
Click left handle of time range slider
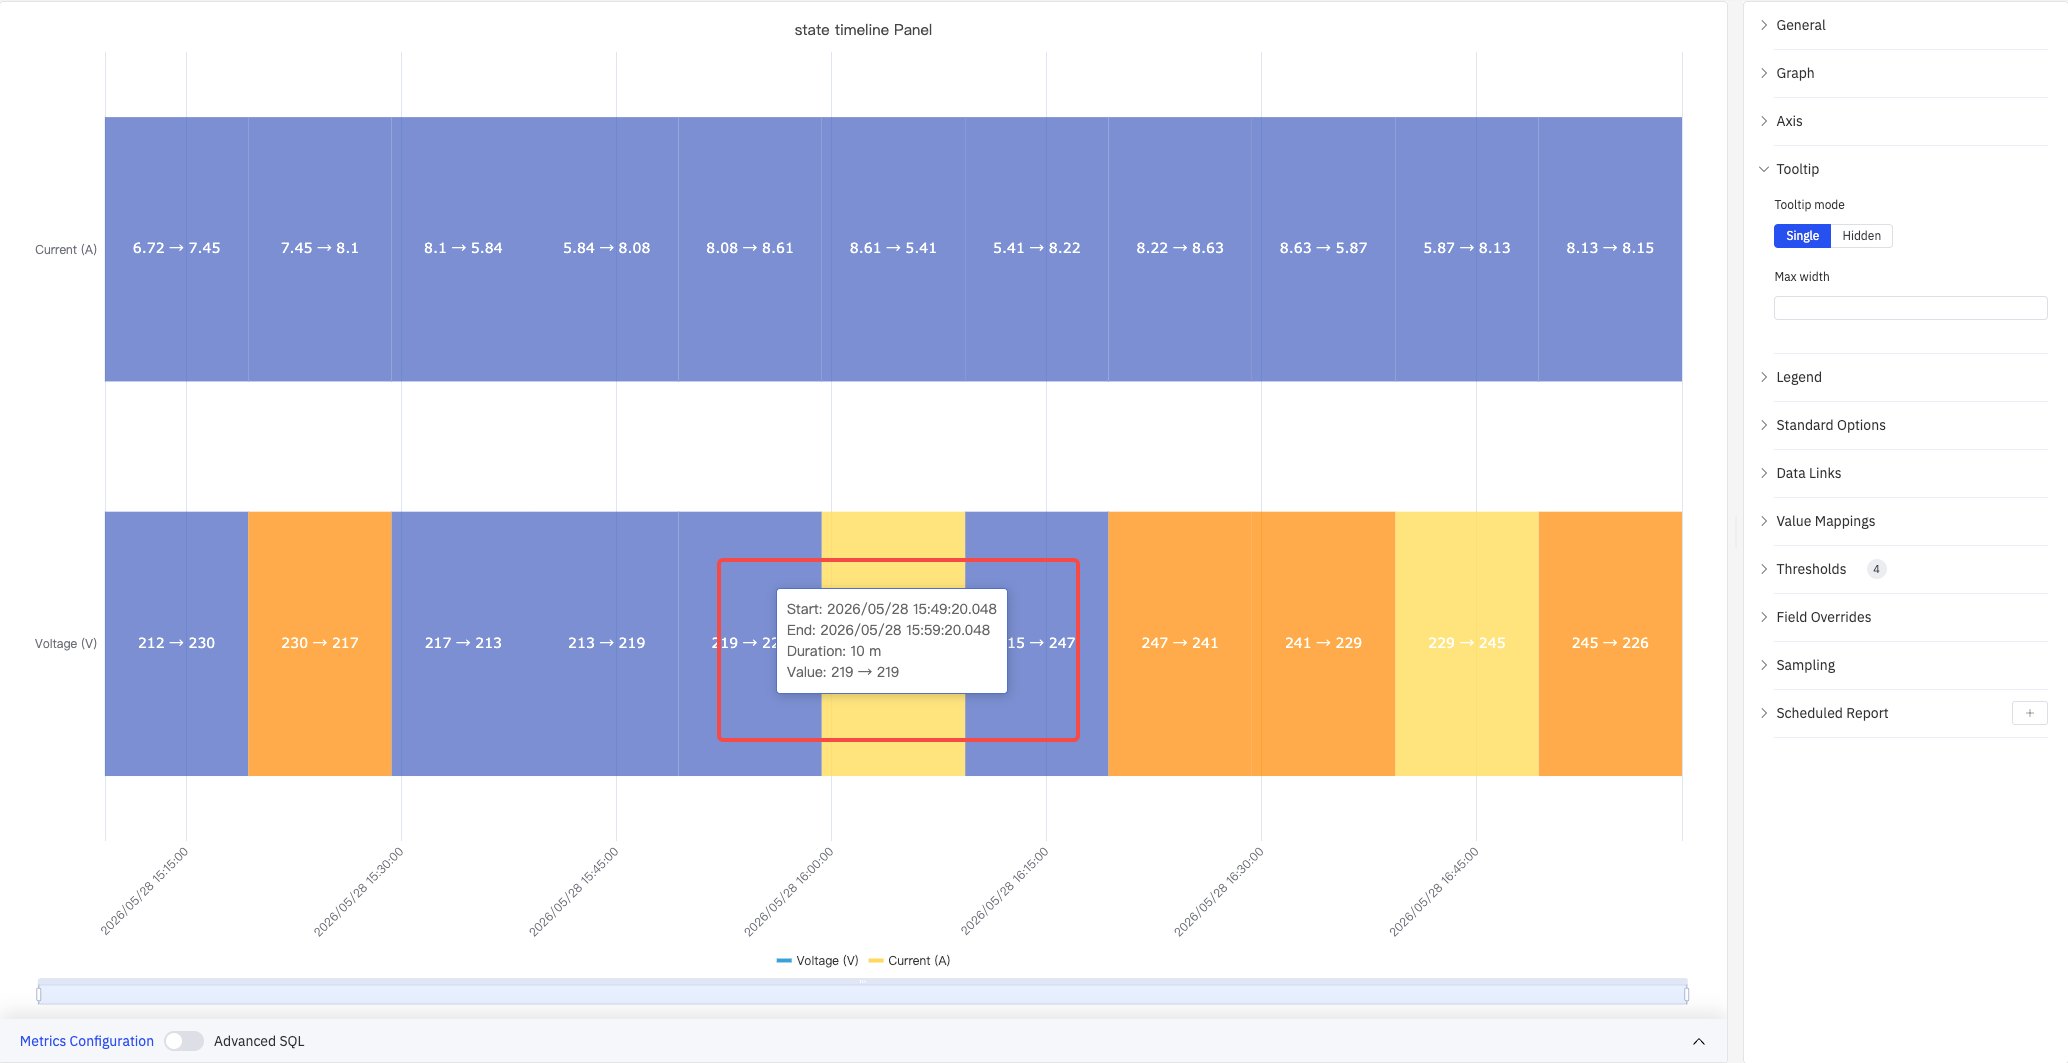pyautogui.click(x=39, y=994)
